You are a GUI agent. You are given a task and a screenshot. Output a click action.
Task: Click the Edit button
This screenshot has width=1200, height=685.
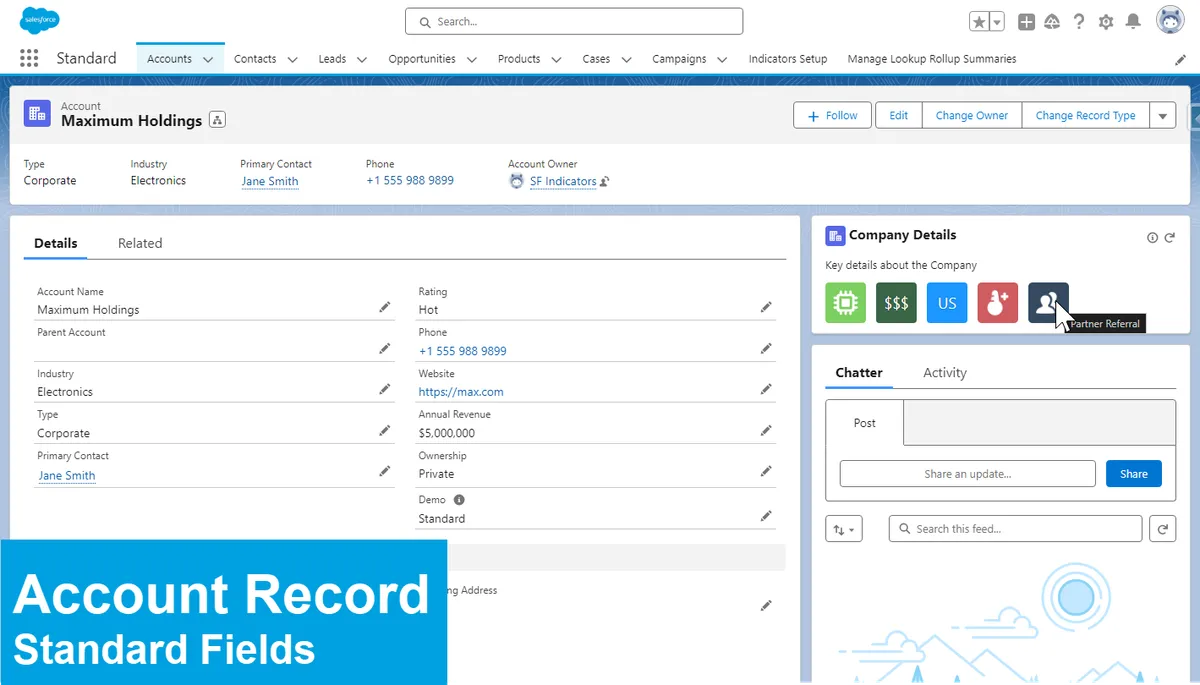[899, 116]
